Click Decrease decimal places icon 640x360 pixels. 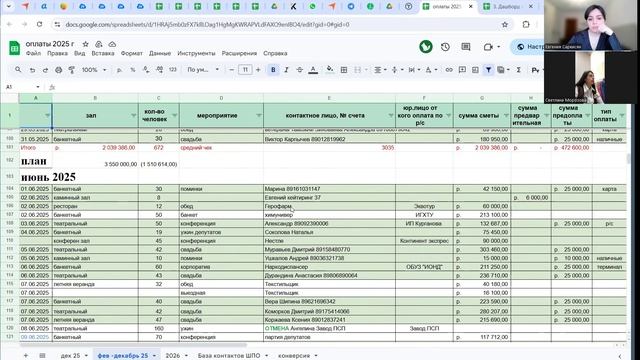146,70
